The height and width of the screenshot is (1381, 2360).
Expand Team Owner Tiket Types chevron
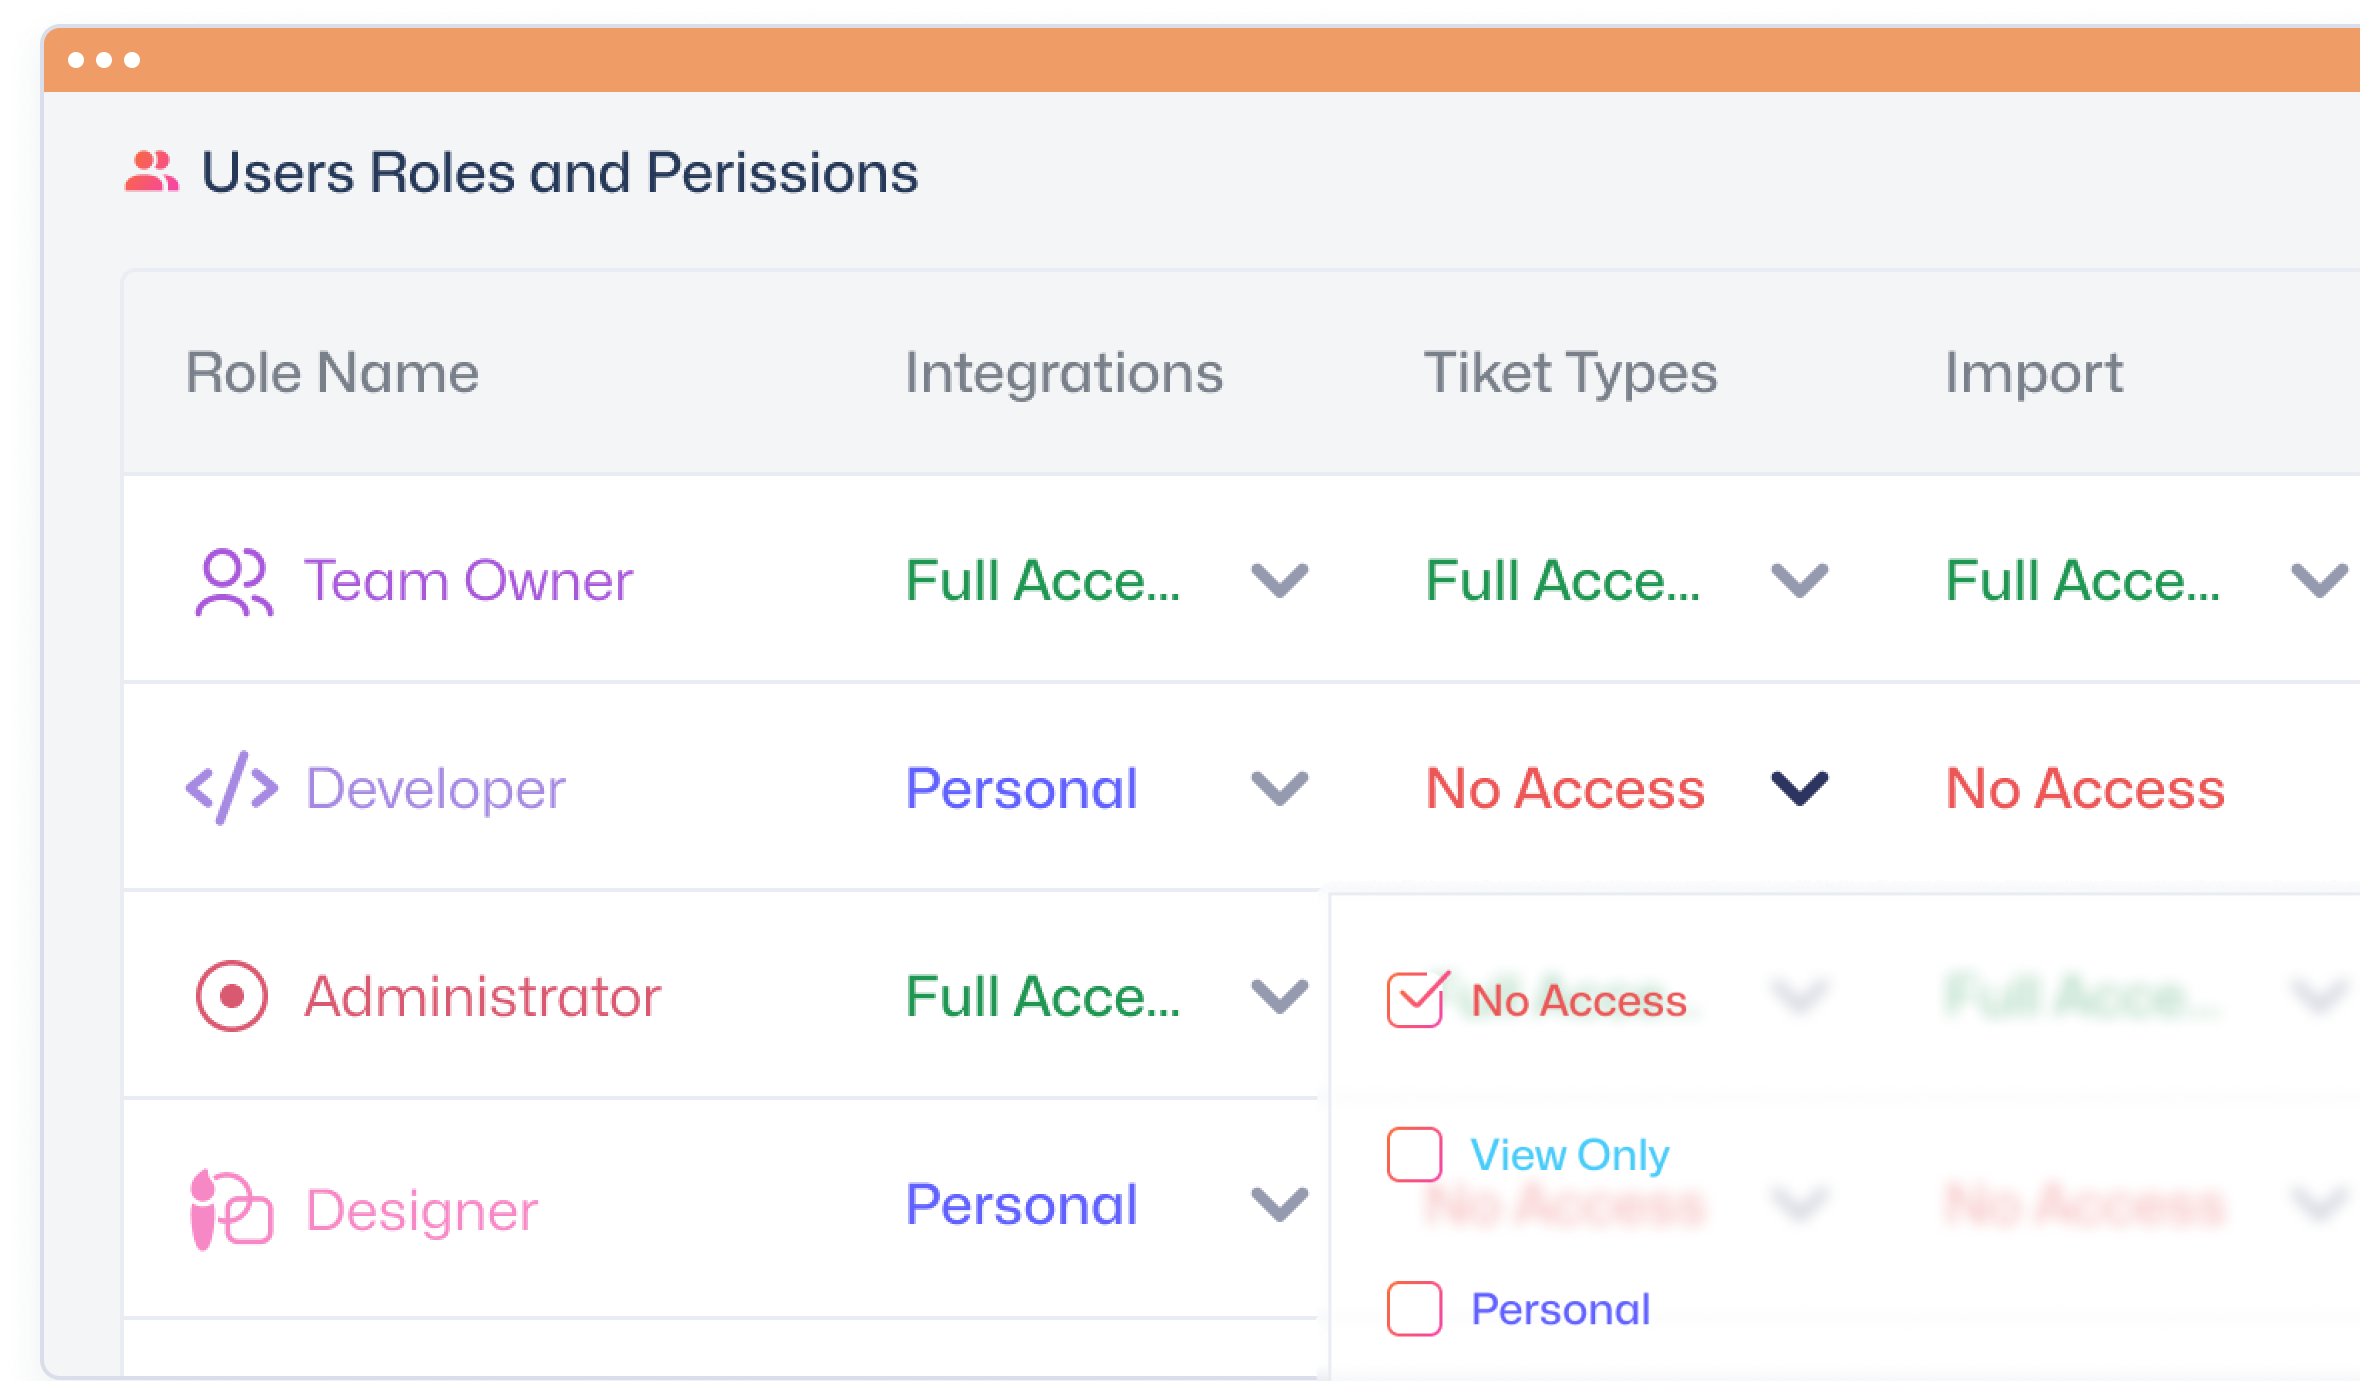1800,581
